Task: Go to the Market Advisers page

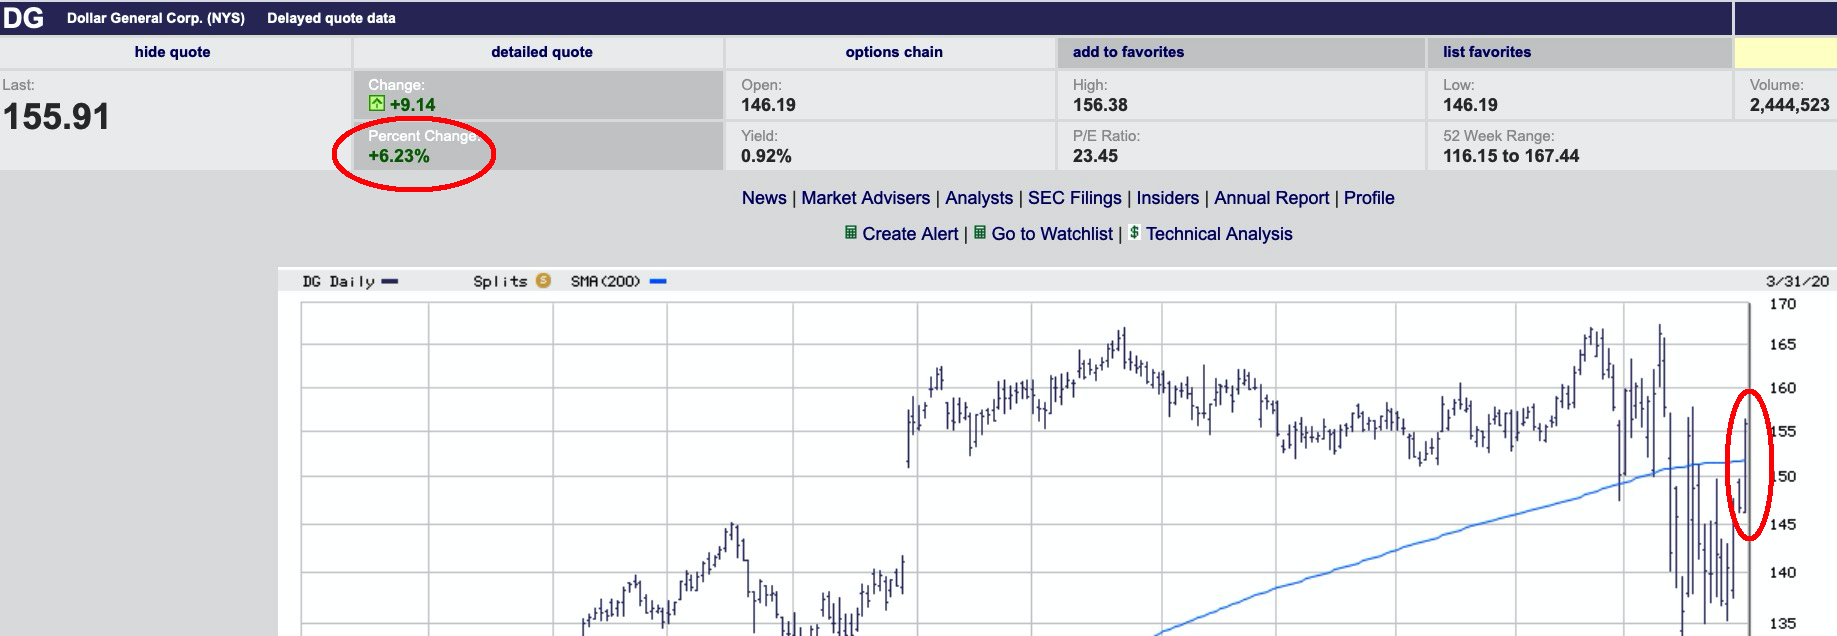Action: pyautogui.click(x=865, y=198)
